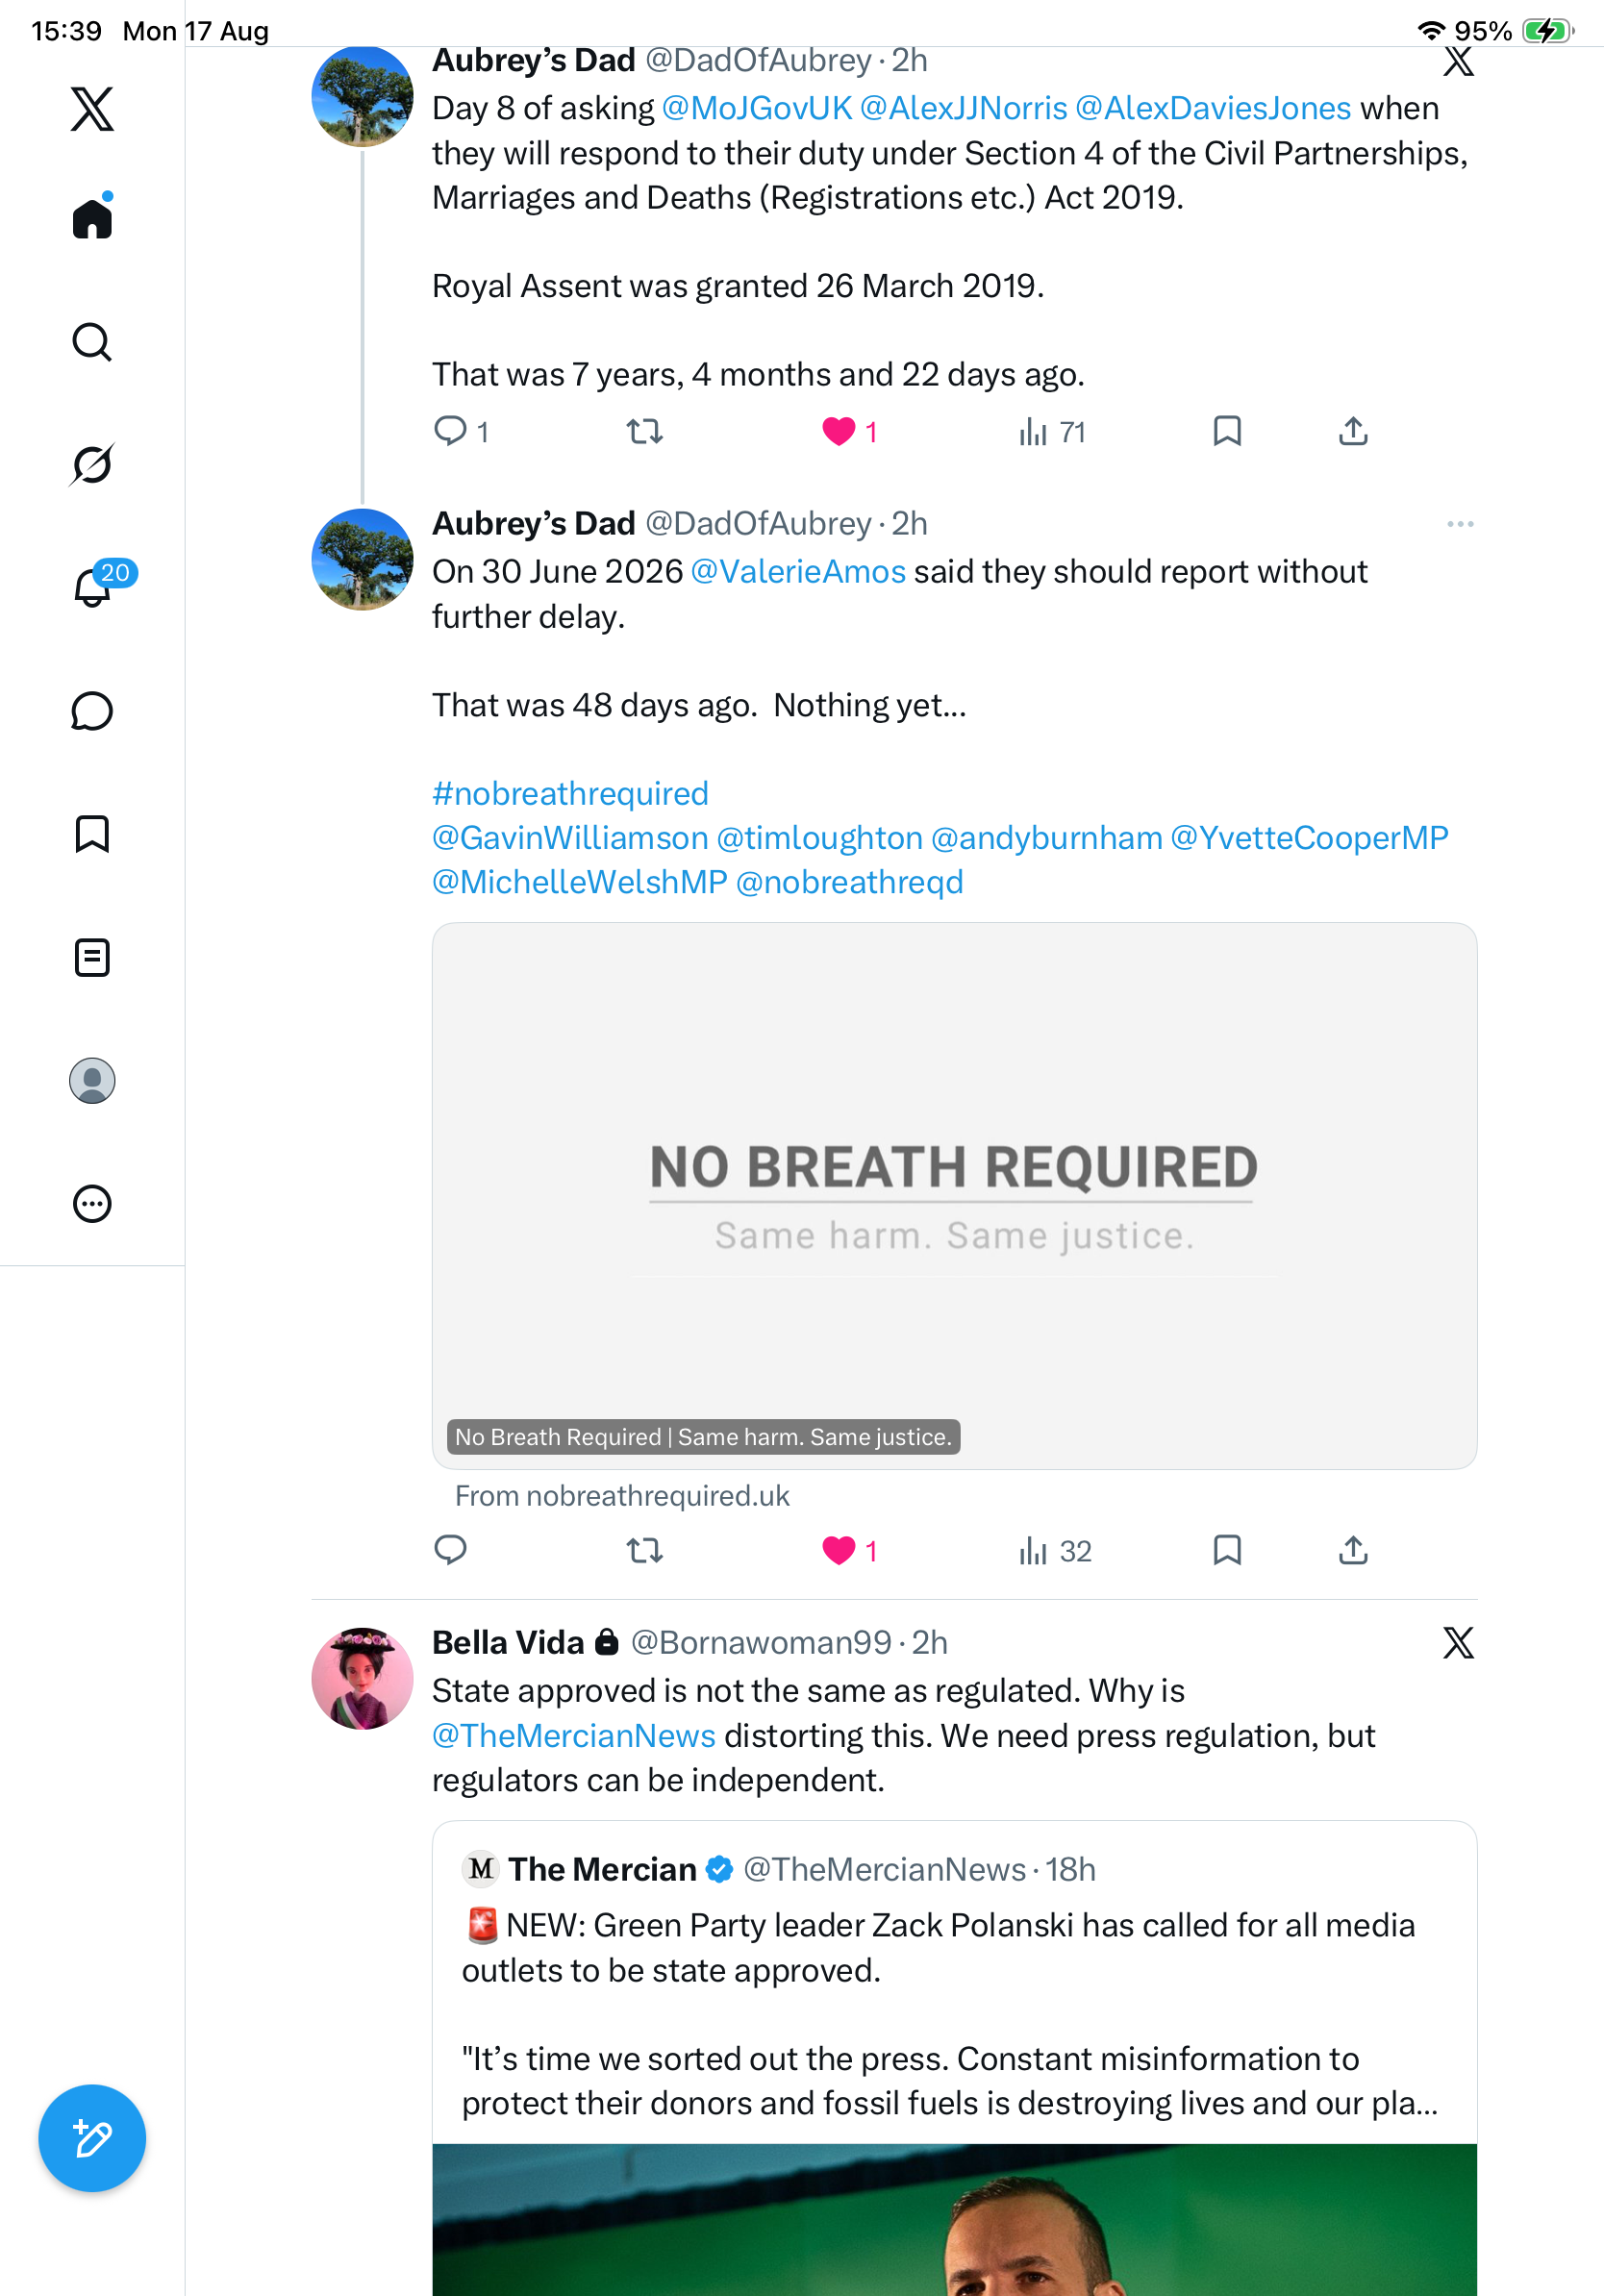
Task: Open Lists icon in sidebar
Action: (92, 957)
